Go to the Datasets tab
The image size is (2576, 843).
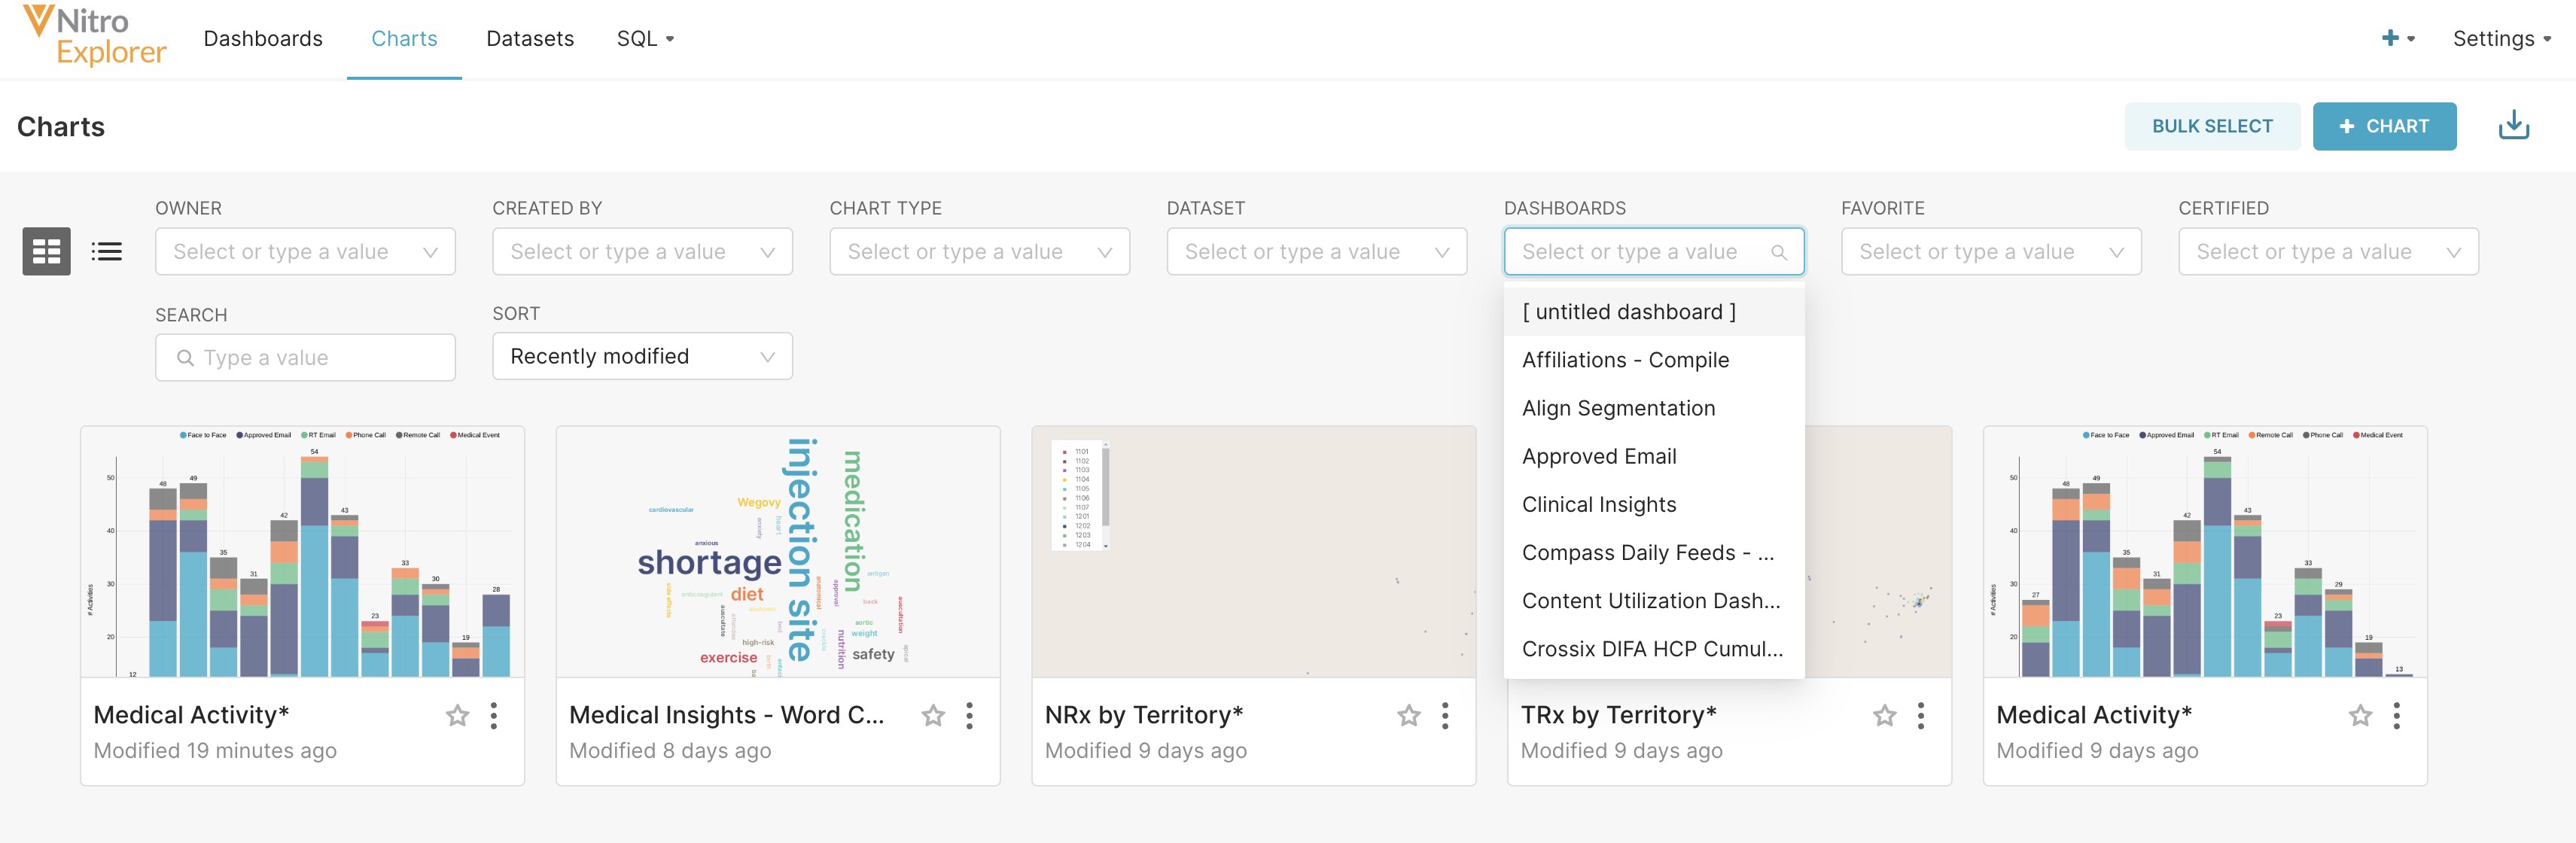click(529, 38)
